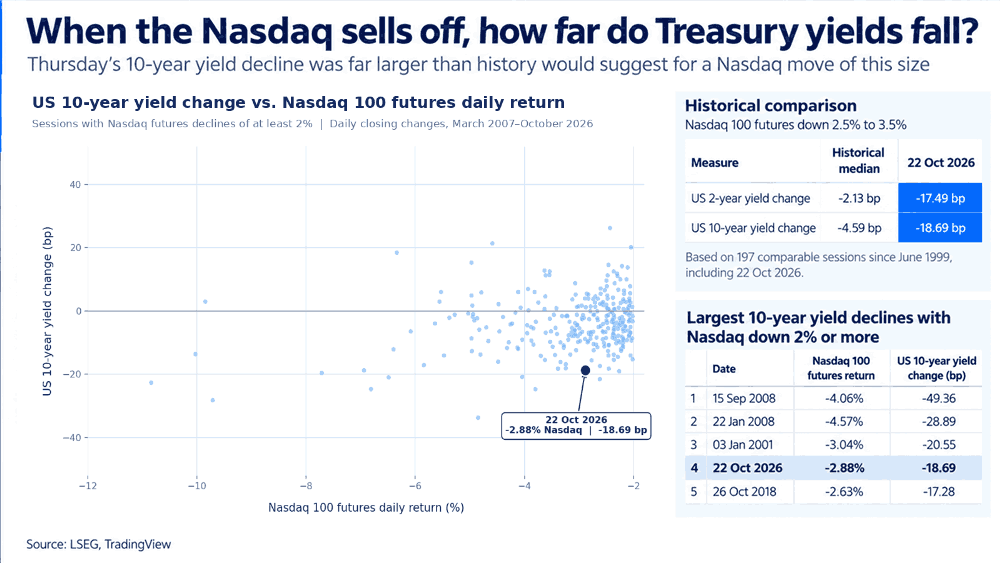Click the Historical comparison panel title
This screenshot has width=1000, height=563.
point(770,106)
